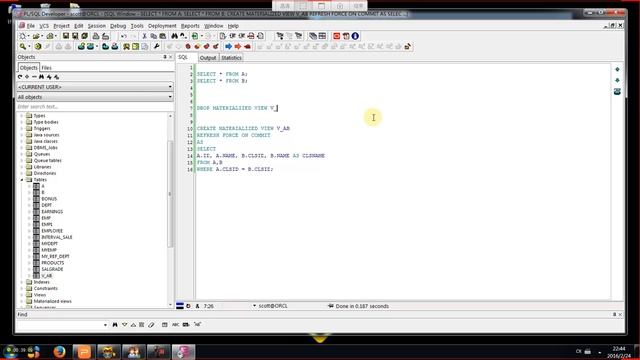Open the Session menu
This screenshot has width=640, height=360.
coord(97,26)
